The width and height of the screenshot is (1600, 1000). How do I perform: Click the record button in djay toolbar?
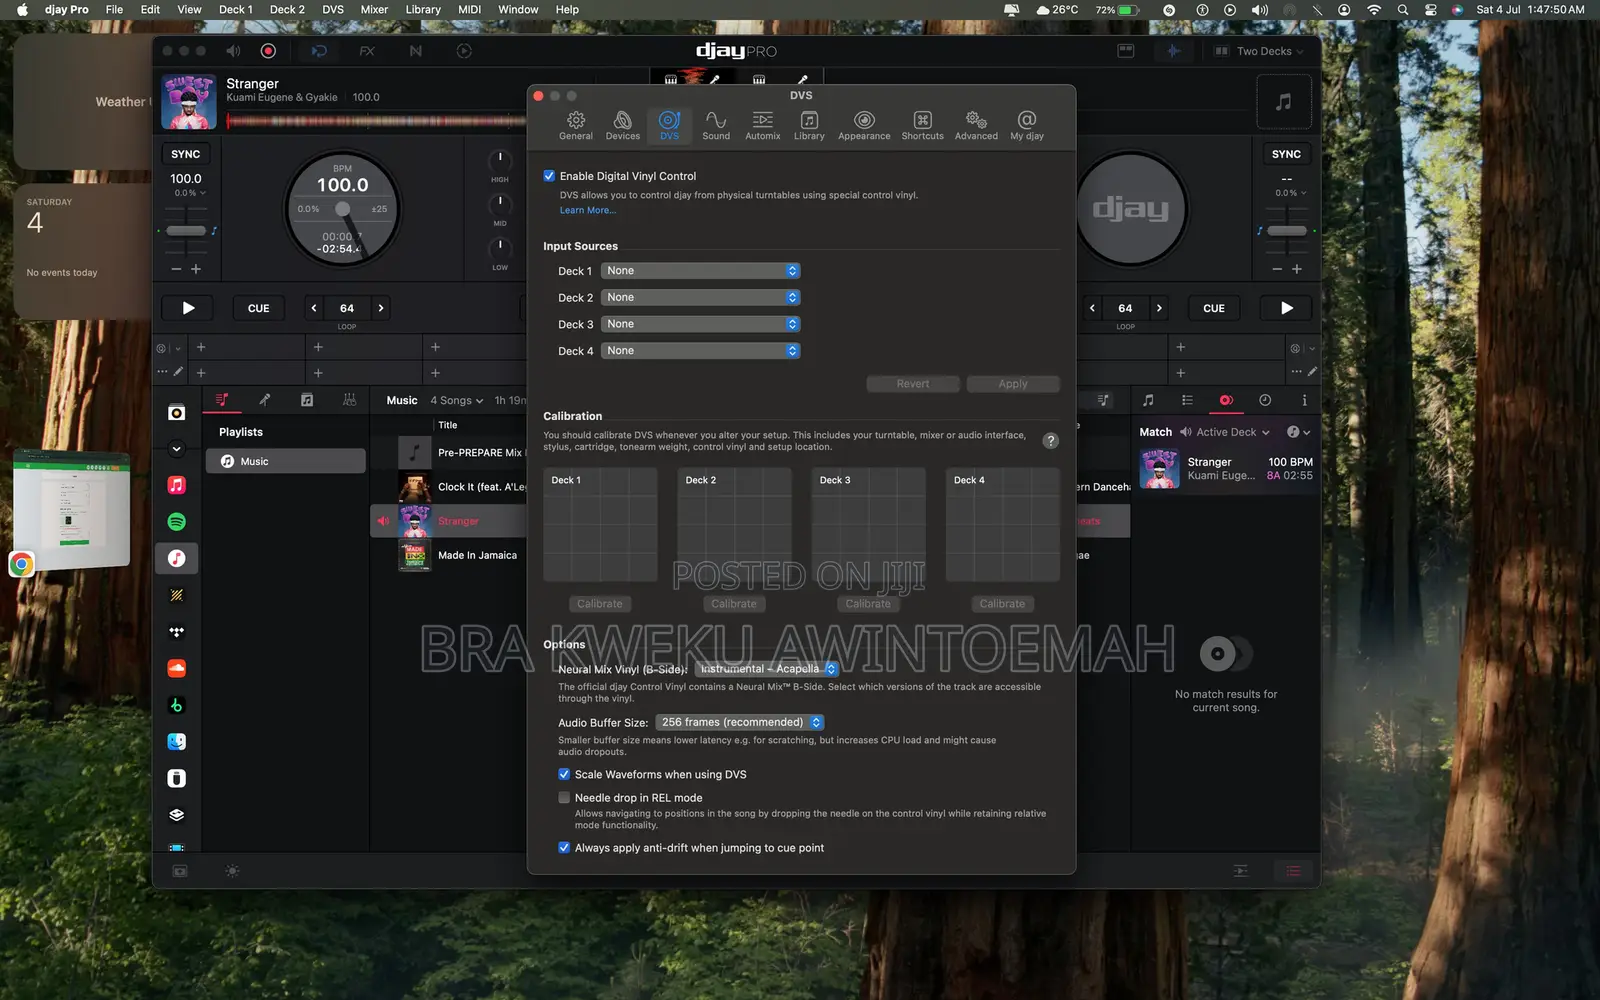pos(268,51)
